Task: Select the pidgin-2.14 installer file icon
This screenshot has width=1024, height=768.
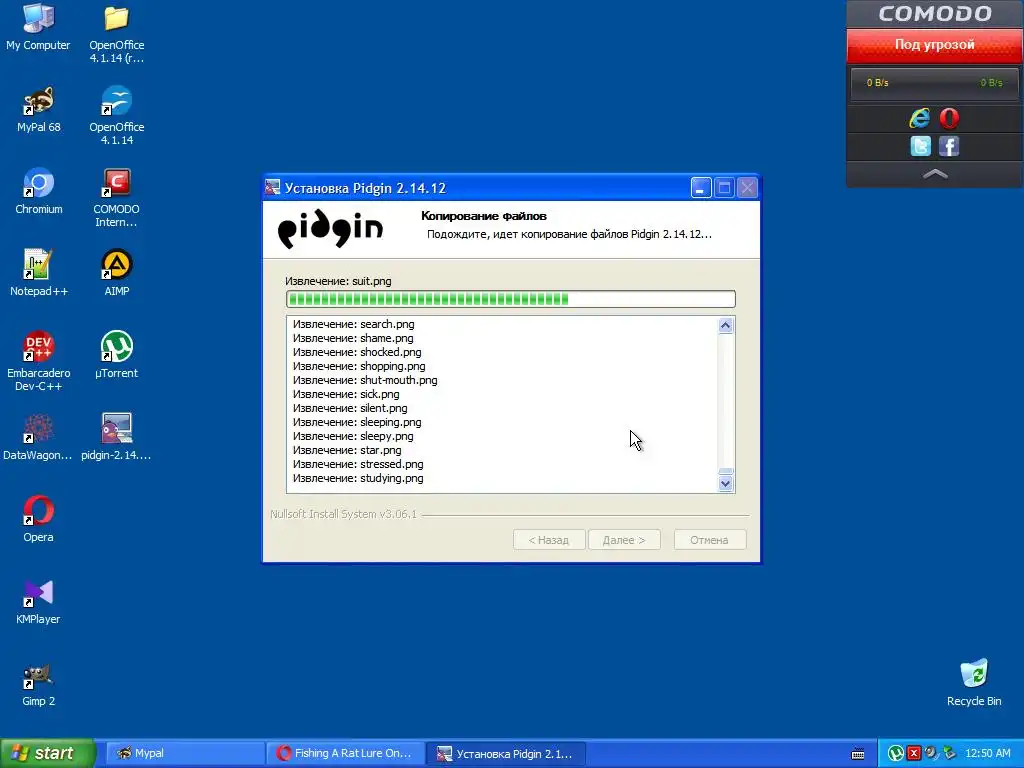Action: 116,438
